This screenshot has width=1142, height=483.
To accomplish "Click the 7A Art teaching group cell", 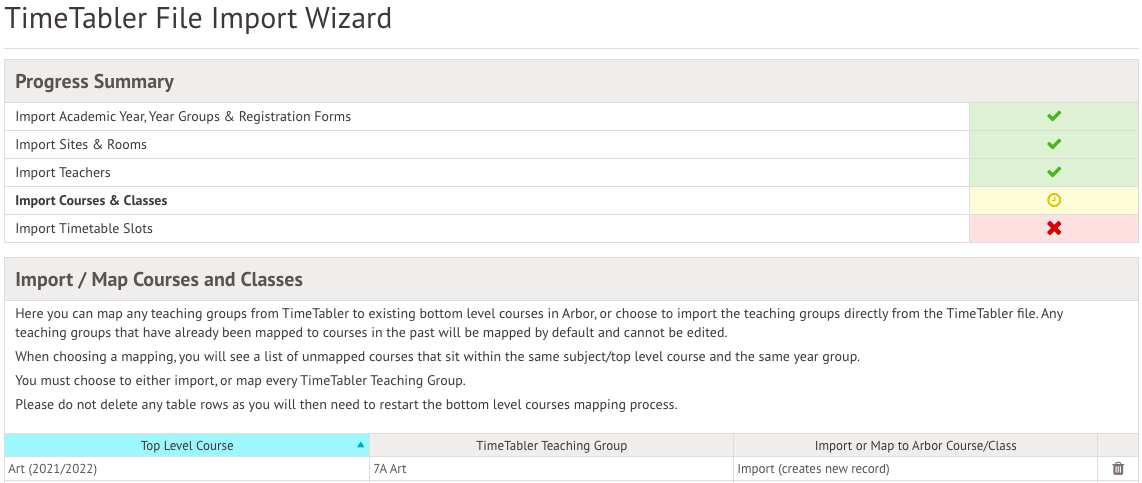I will point(392,469).
